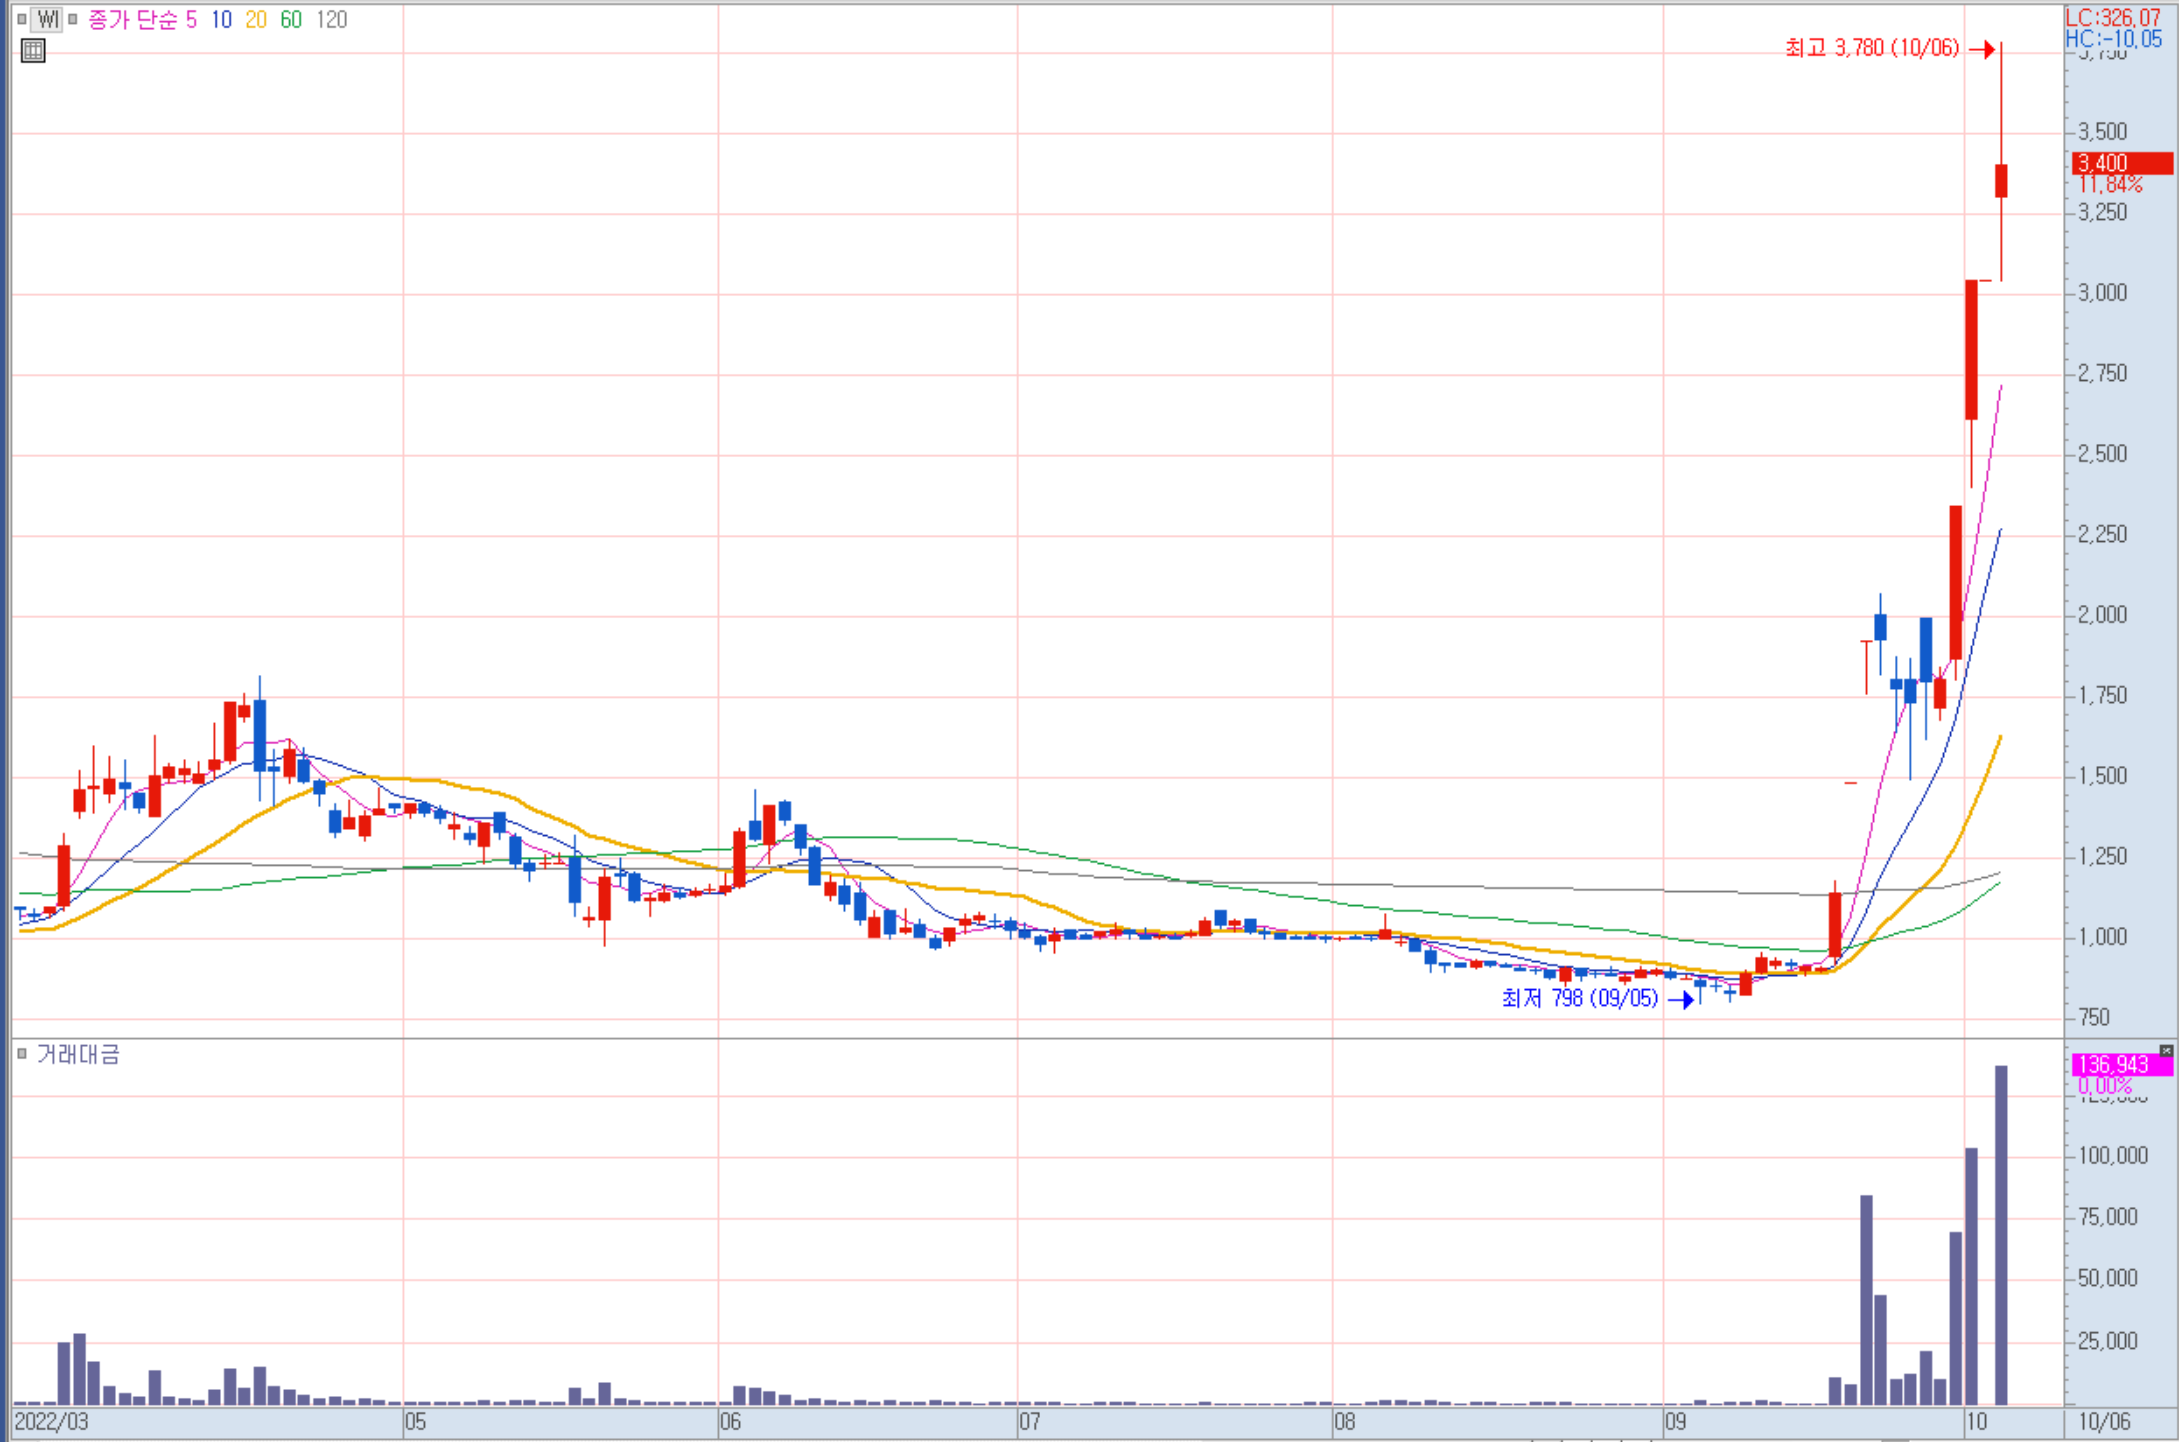Open the 거래대금 indicator label
This screenshot has width=2179, height=1442.
[78, 1054]
